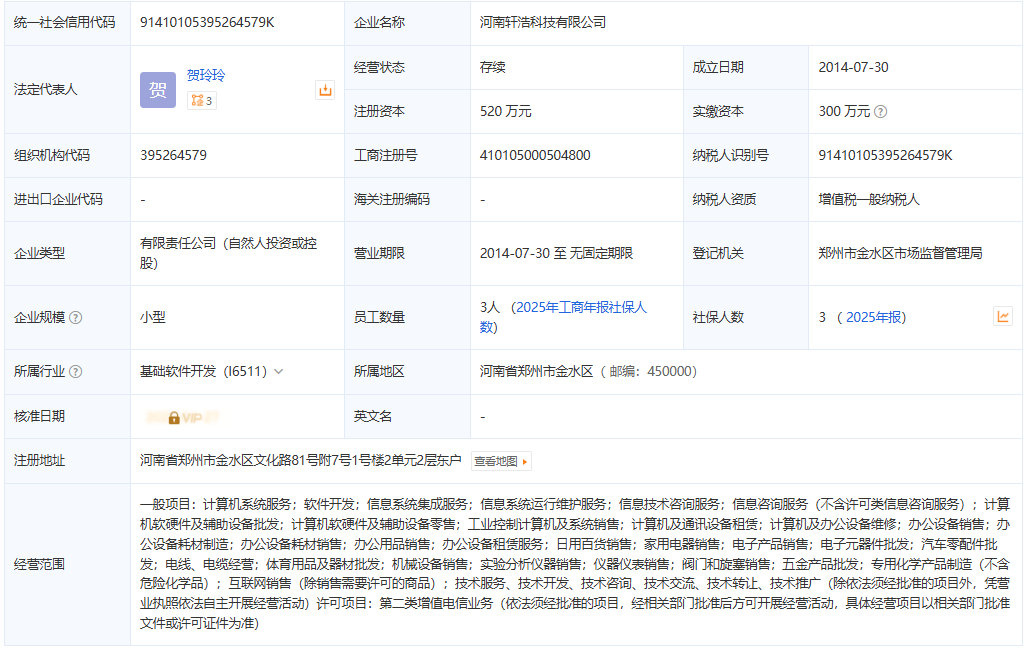1026x653 pixels.
Task: Select company size value 小型
Action: 152,317
